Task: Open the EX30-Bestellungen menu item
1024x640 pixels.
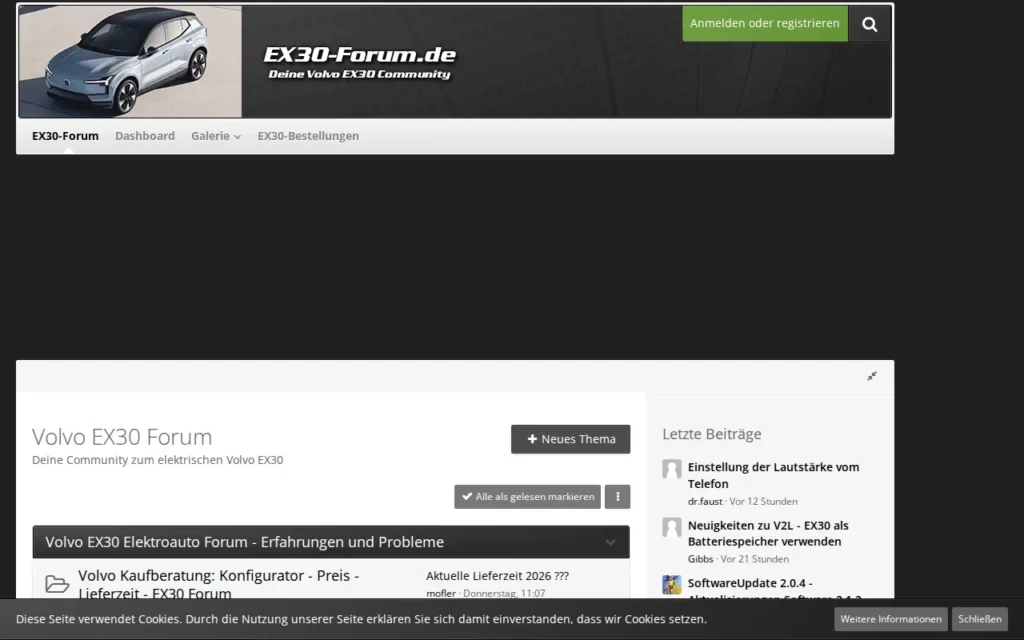Action: pyautogui.click(x=308, y=136)
